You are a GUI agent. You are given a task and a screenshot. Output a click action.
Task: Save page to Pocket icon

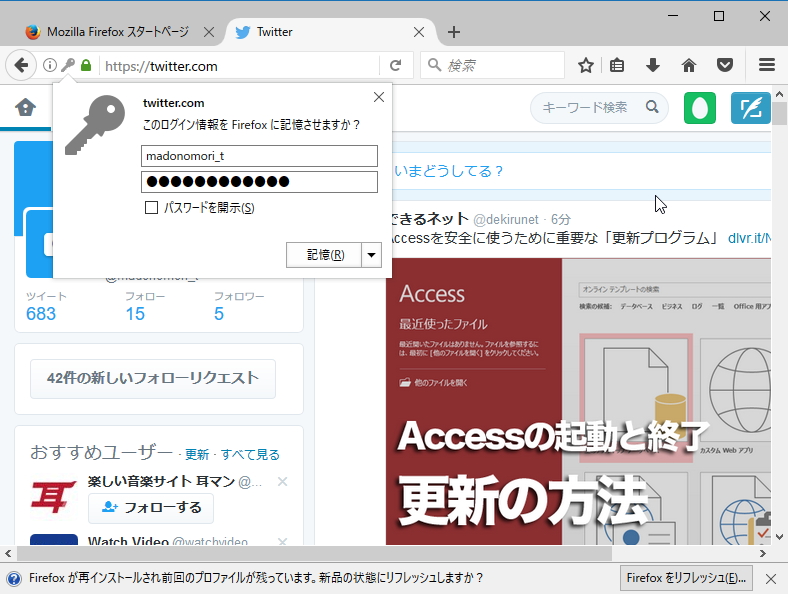click(x=725, y=65)
